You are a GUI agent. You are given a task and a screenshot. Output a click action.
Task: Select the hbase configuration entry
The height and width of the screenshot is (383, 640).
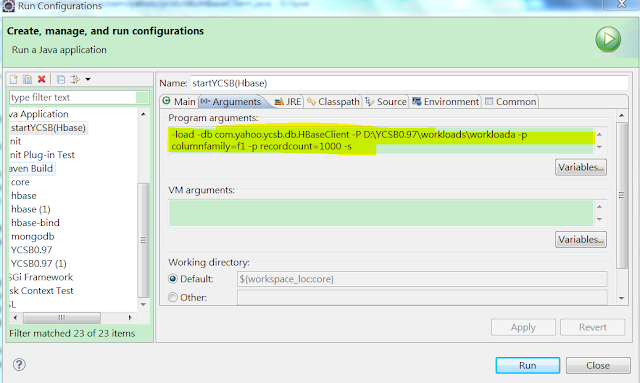pyautogui.click(x=24, y=196)
